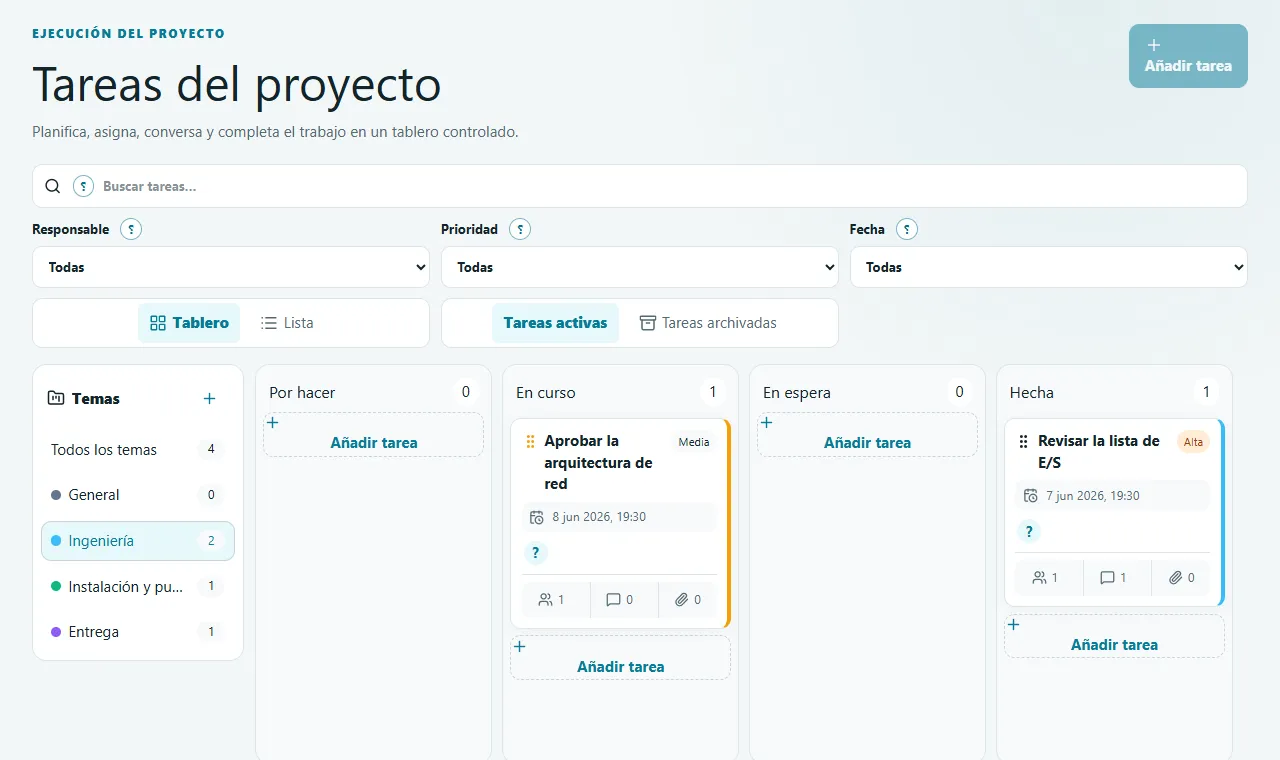Viewport: 1280px width, 760px height.
Task: Click the Añadir tarea button in the page header
Action: (1188, 56)
